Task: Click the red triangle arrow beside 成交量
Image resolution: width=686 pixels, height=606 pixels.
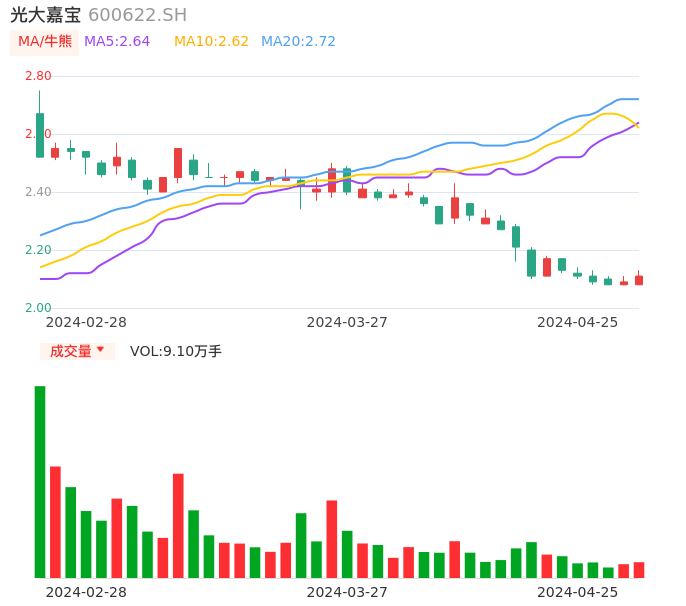Action: point(100,350)
